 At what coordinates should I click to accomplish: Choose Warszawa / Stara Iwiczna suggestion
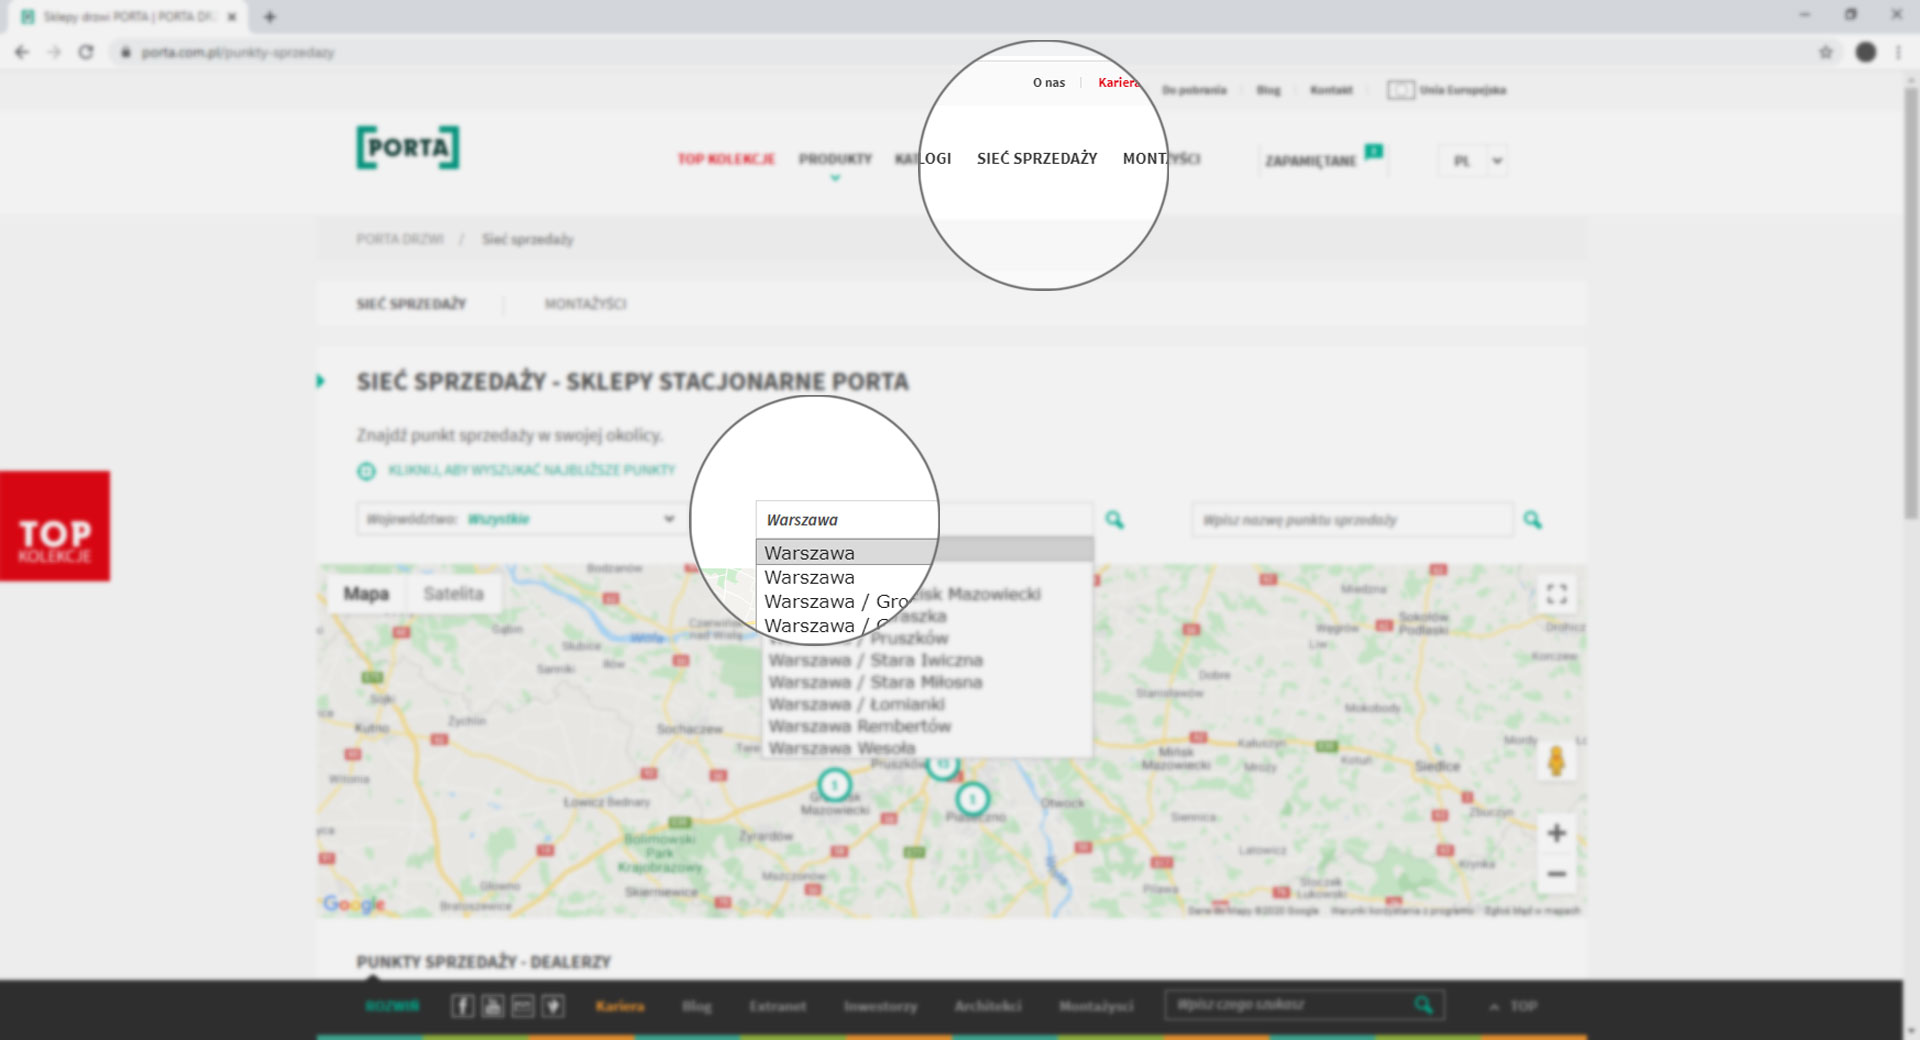876,660
